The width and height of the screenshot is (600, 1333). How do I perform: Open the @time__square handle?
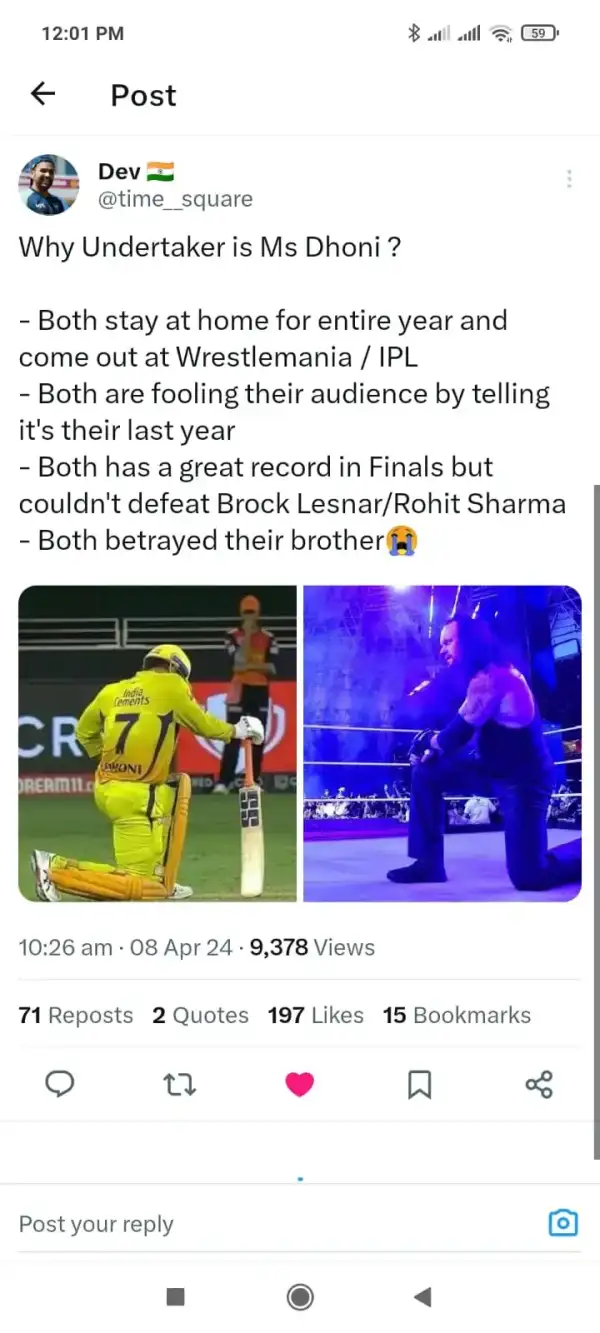[x=175, y=200]
